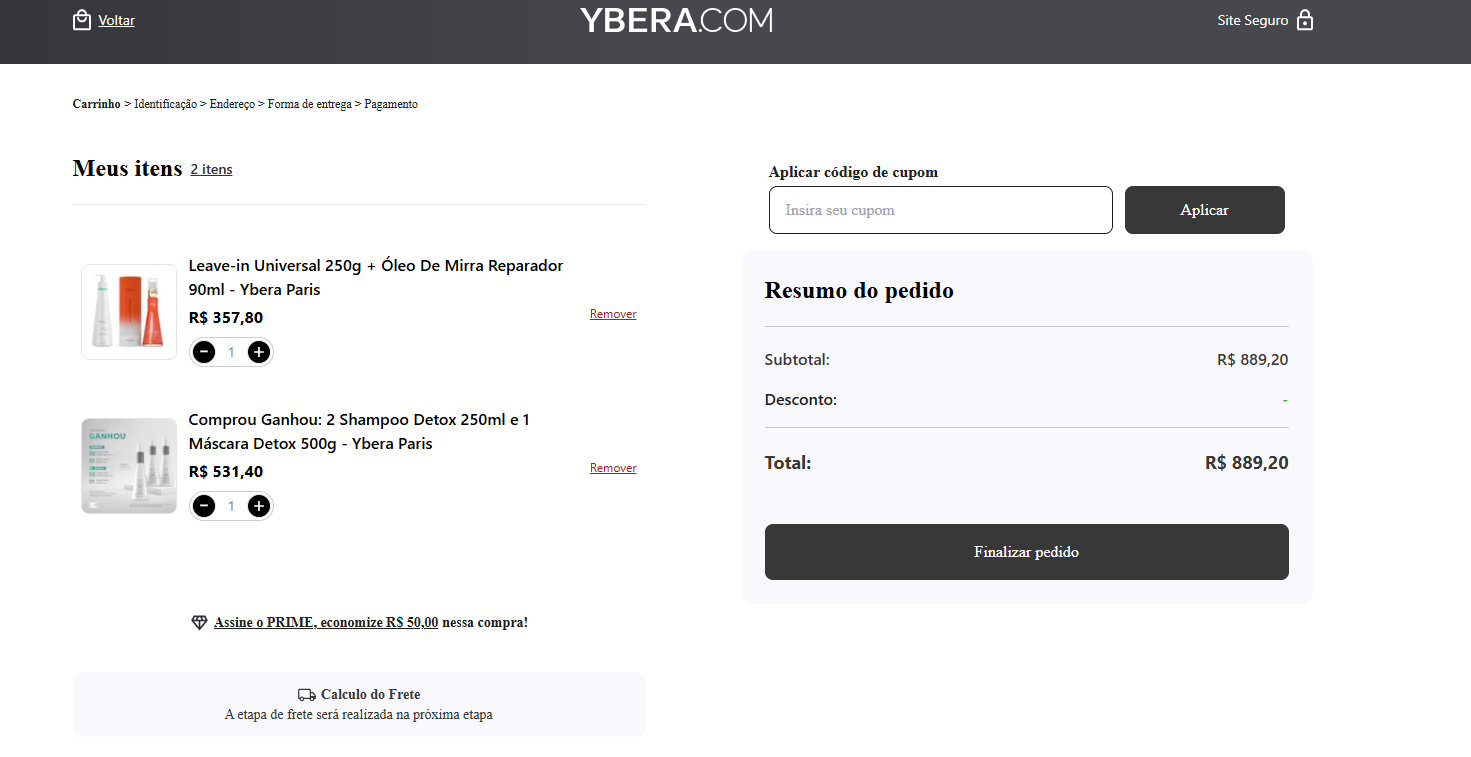
Task: Increase quantity of Shampoo Detox kit
Action: pyautogui.click(x=259, y=506)
